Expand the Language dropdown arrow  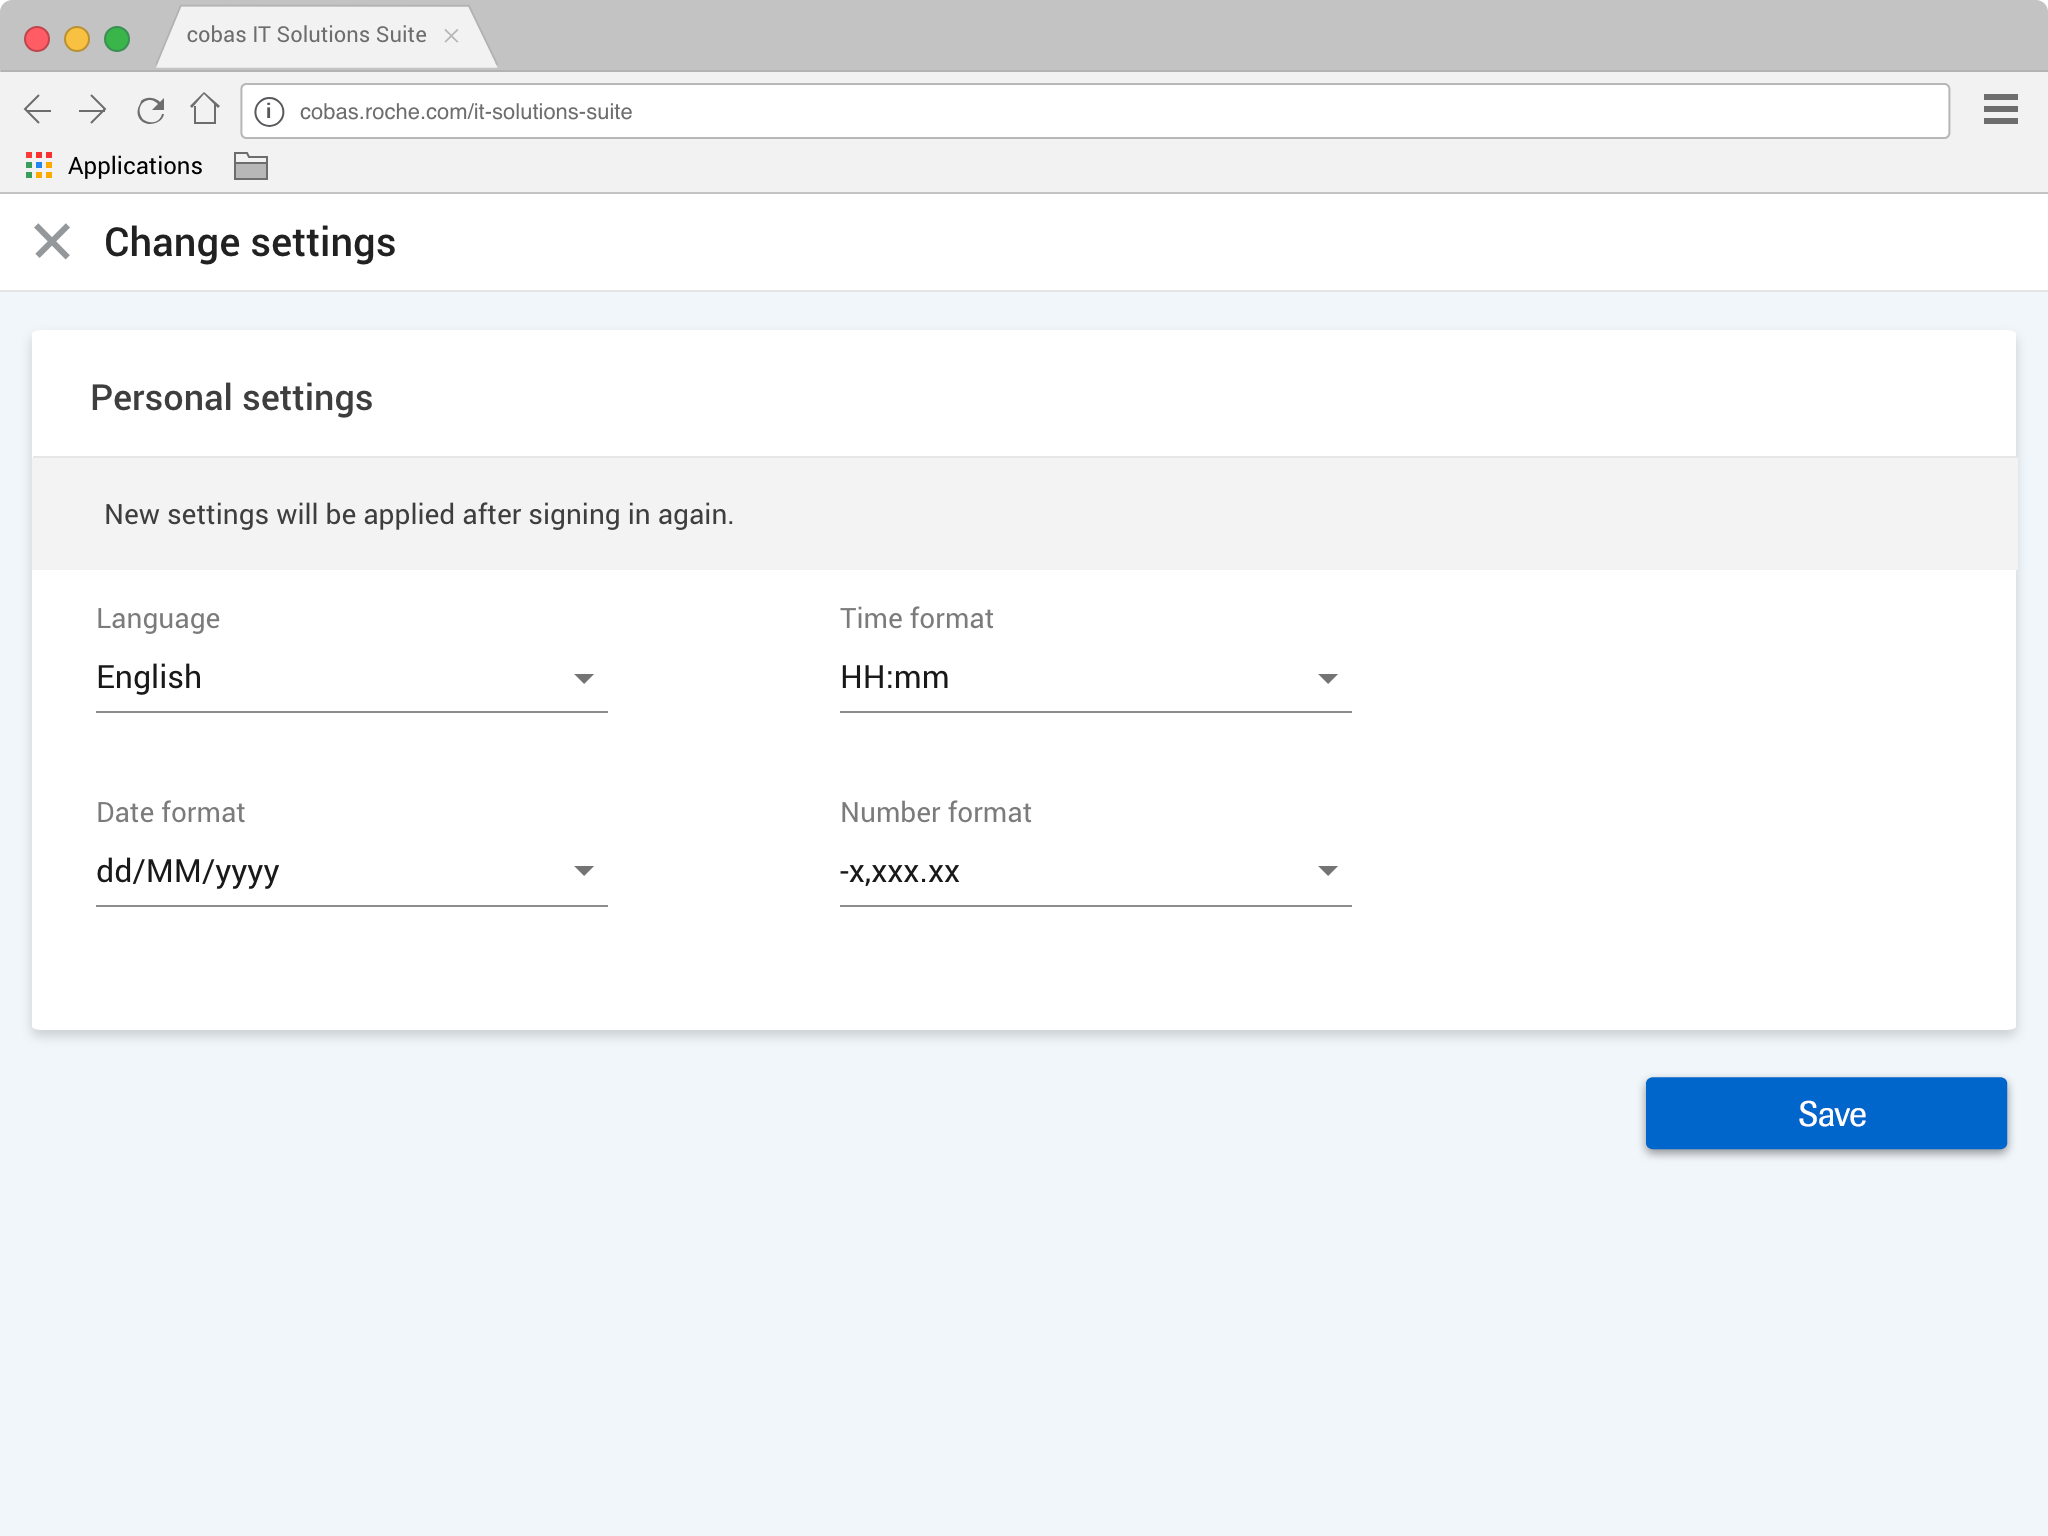tap(584, 679)
